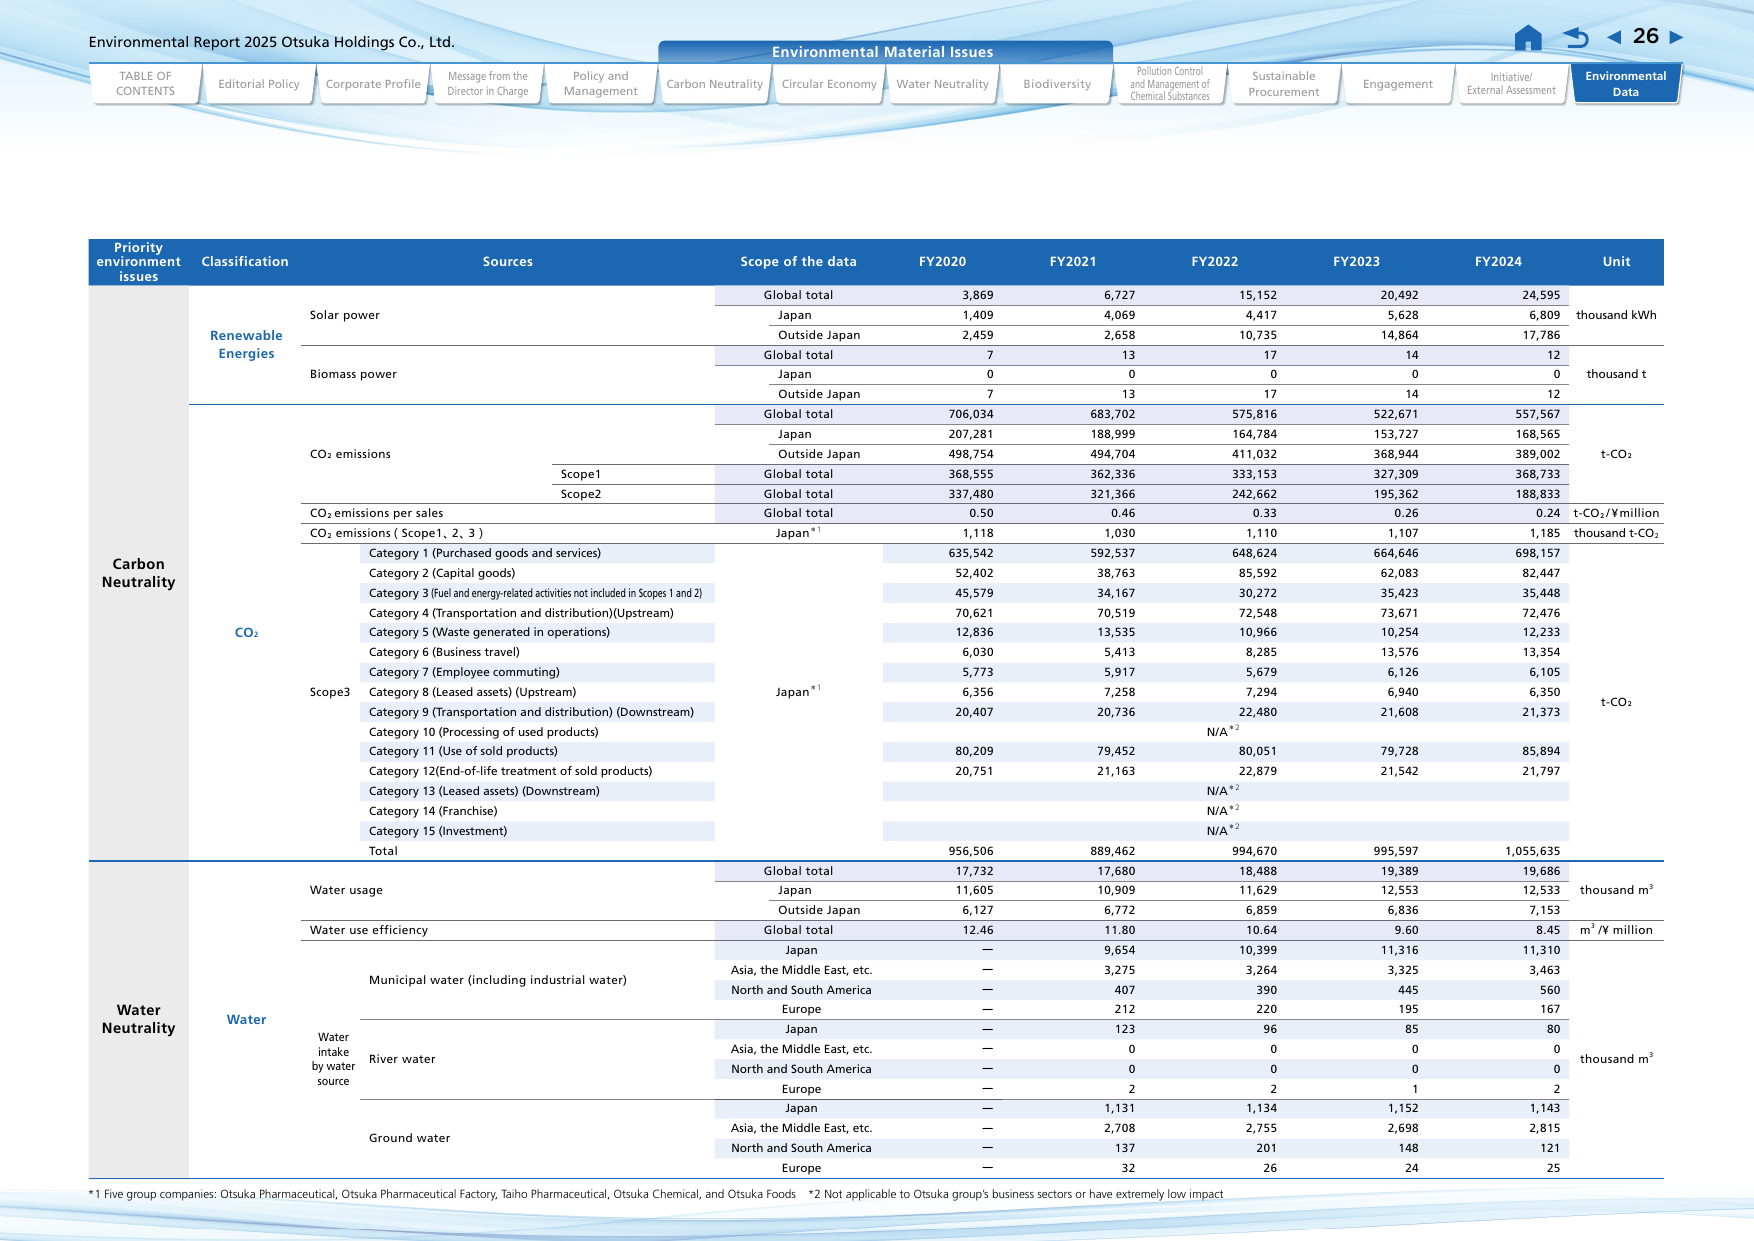Click the blue Water classification label
The image size is (1754, 1241).
click(x=246, y=1020)
